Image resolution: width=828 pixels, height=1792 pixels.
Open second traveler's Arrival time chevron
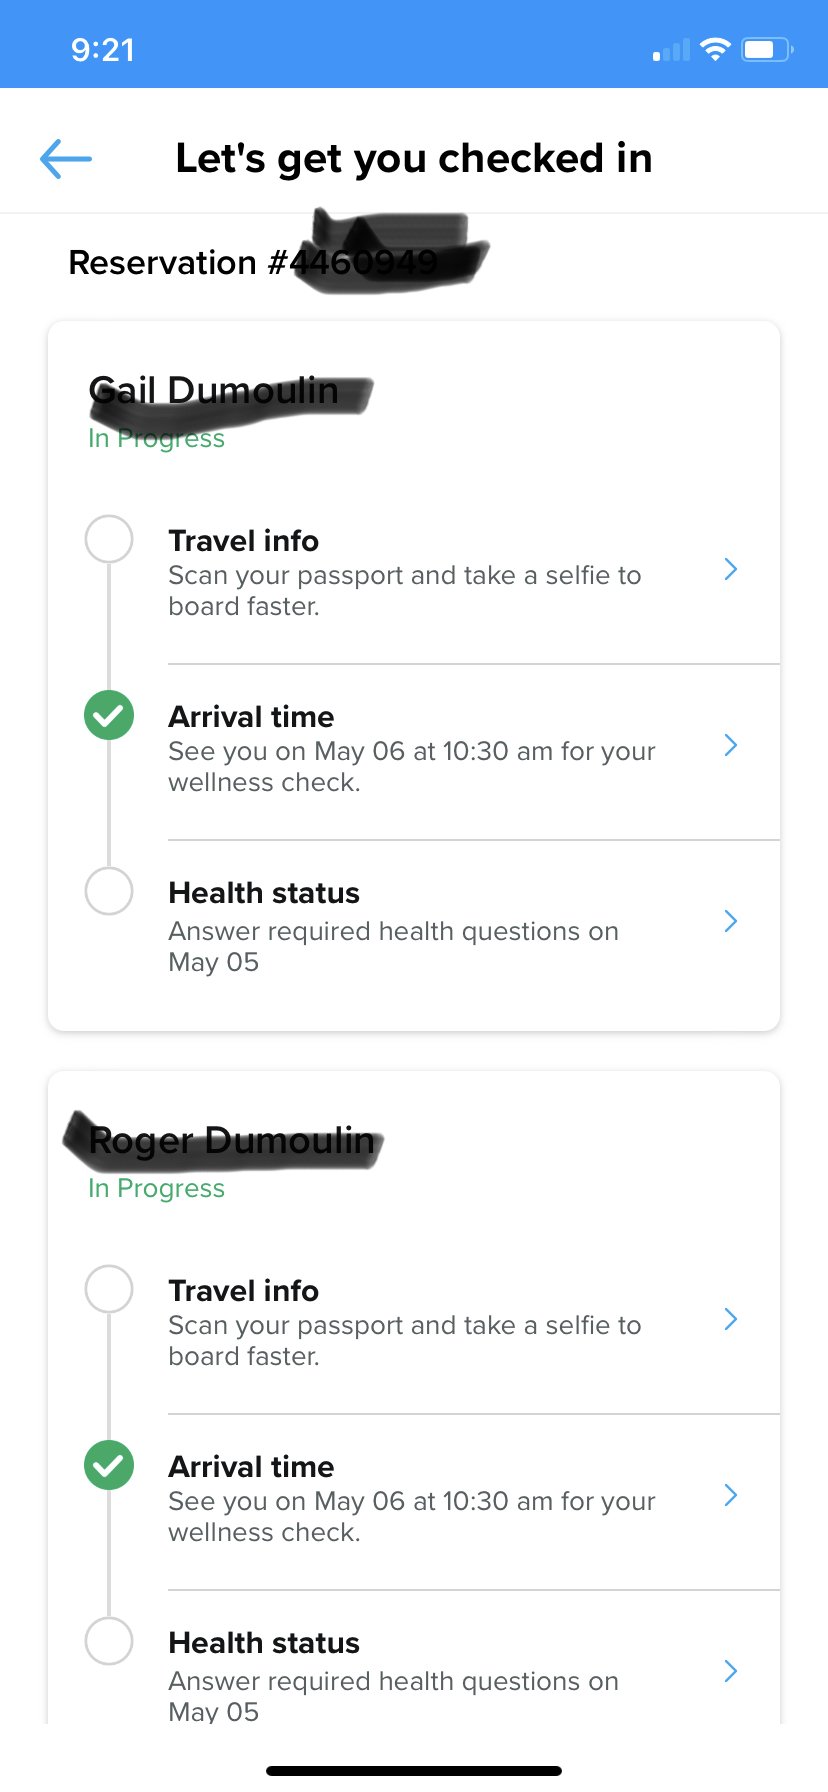[731, 1495]
